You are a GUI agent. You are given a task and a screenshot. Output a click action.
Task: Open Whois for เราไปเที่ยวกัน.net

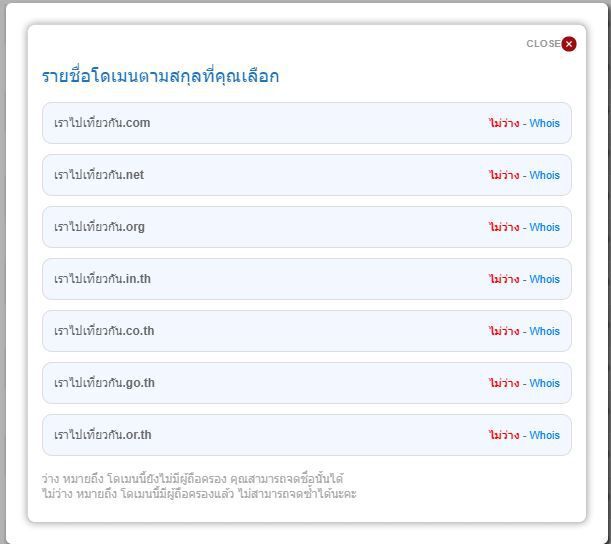[x=544, y=175]
